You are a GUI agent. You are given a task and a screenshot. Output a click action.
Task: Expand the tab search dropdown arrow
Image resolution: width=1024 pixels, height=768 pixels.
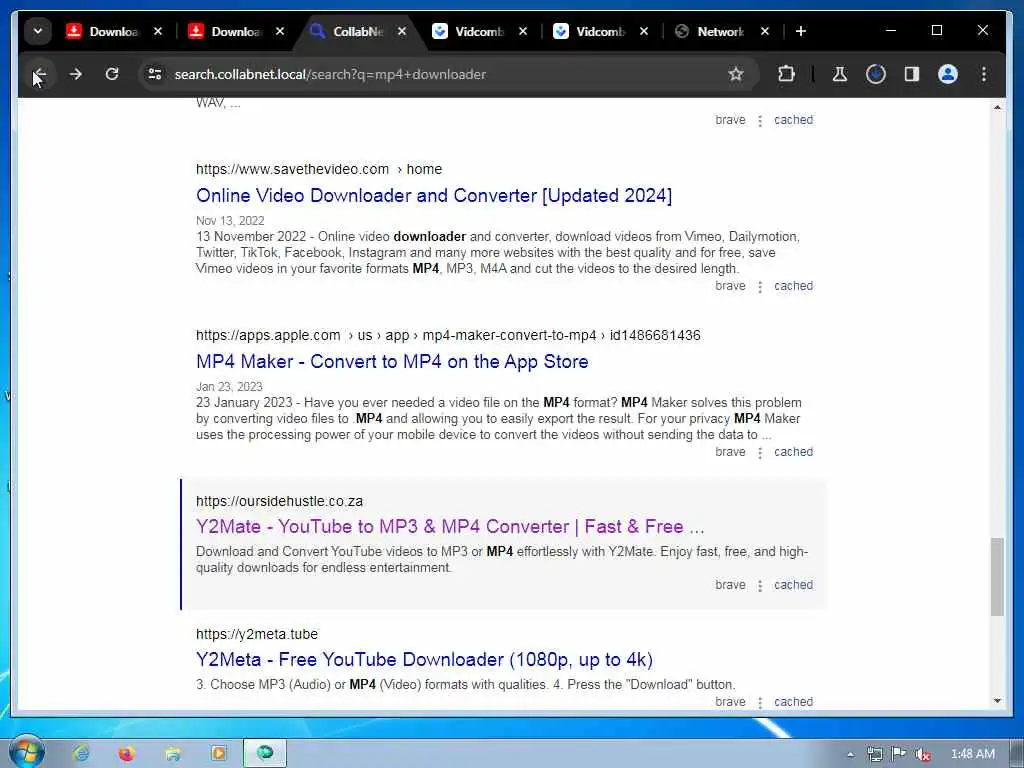pos(38,31)
